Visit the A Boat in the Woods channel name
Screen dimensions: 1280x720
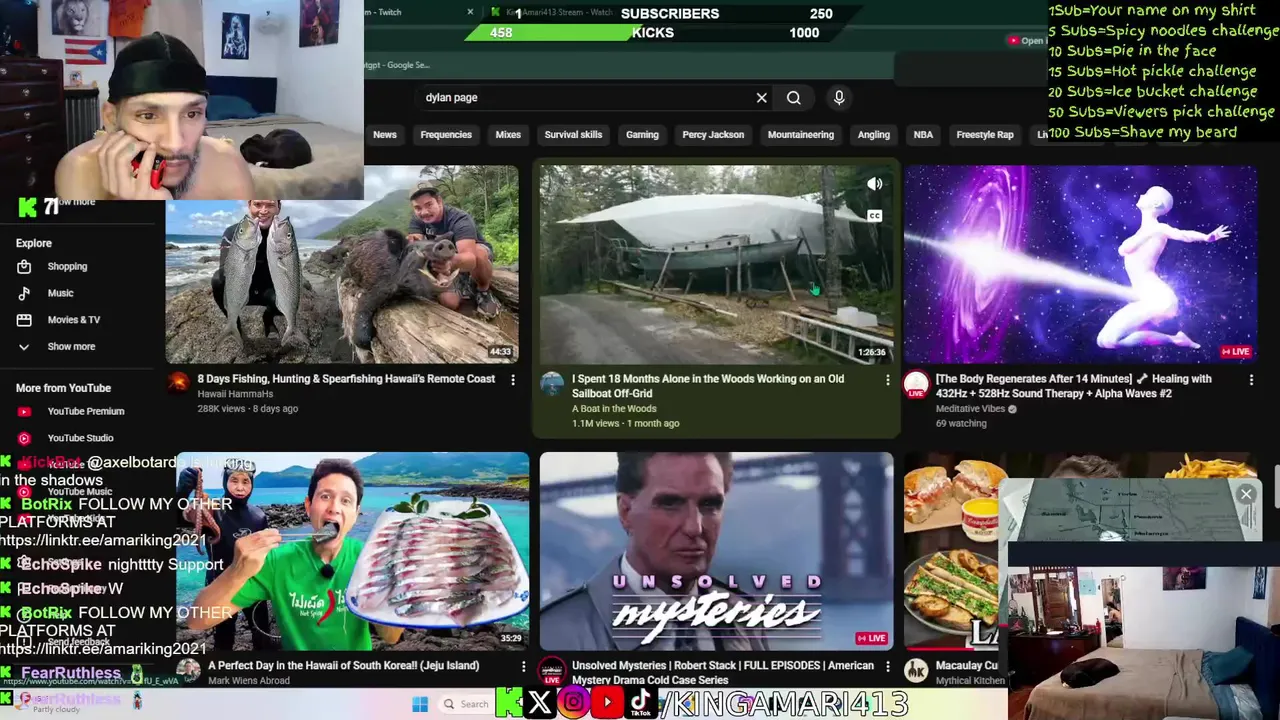pos(614,409)
